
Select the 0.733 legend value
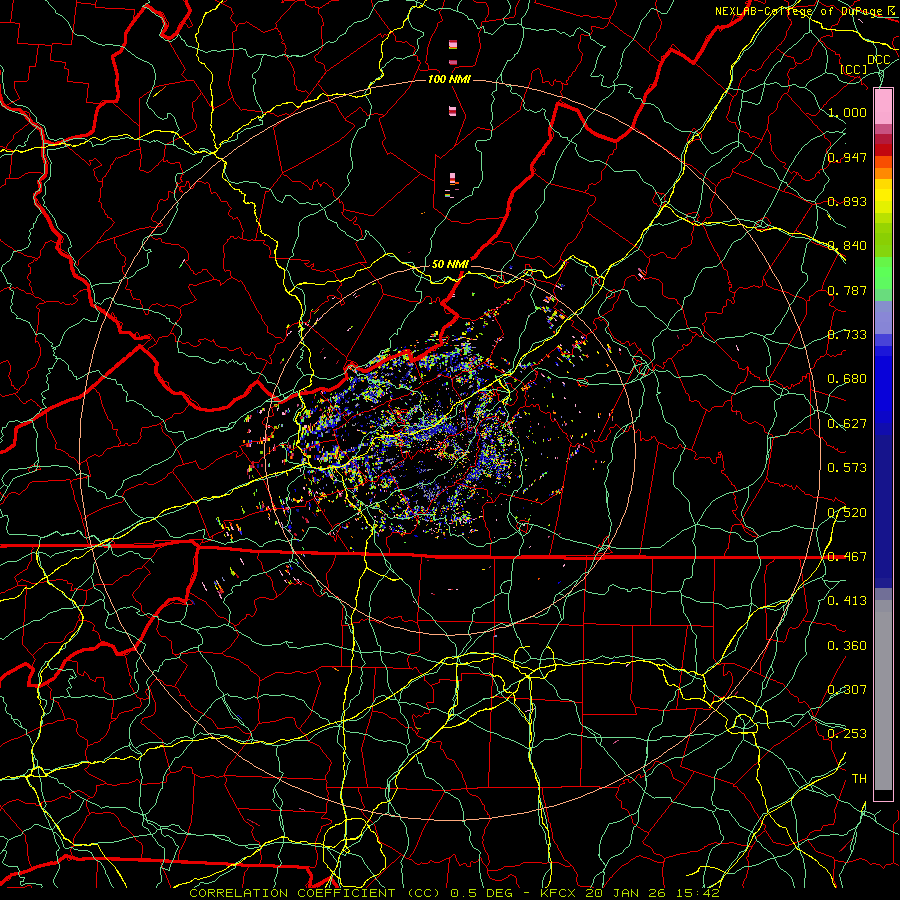[847, 335]
